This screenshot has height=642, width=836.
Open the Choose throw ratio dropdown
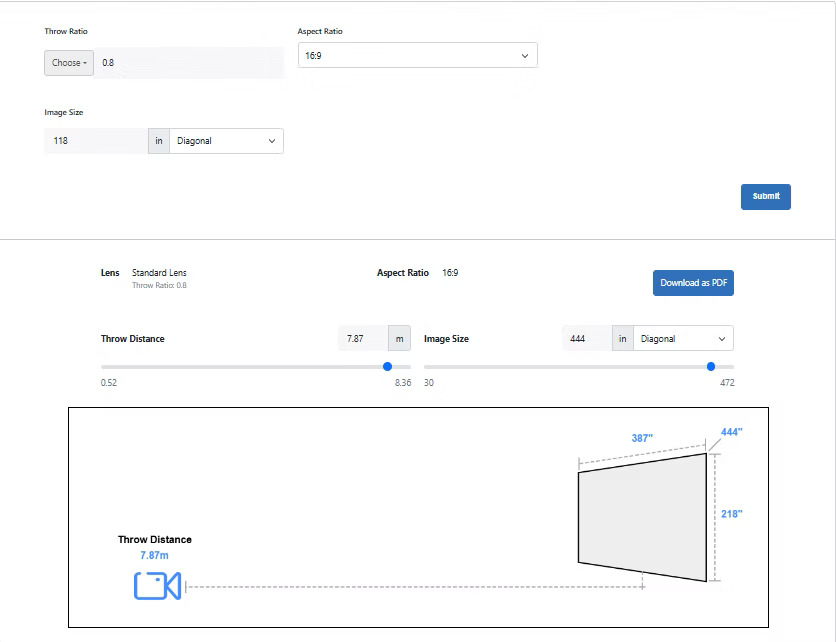(69, 63)
